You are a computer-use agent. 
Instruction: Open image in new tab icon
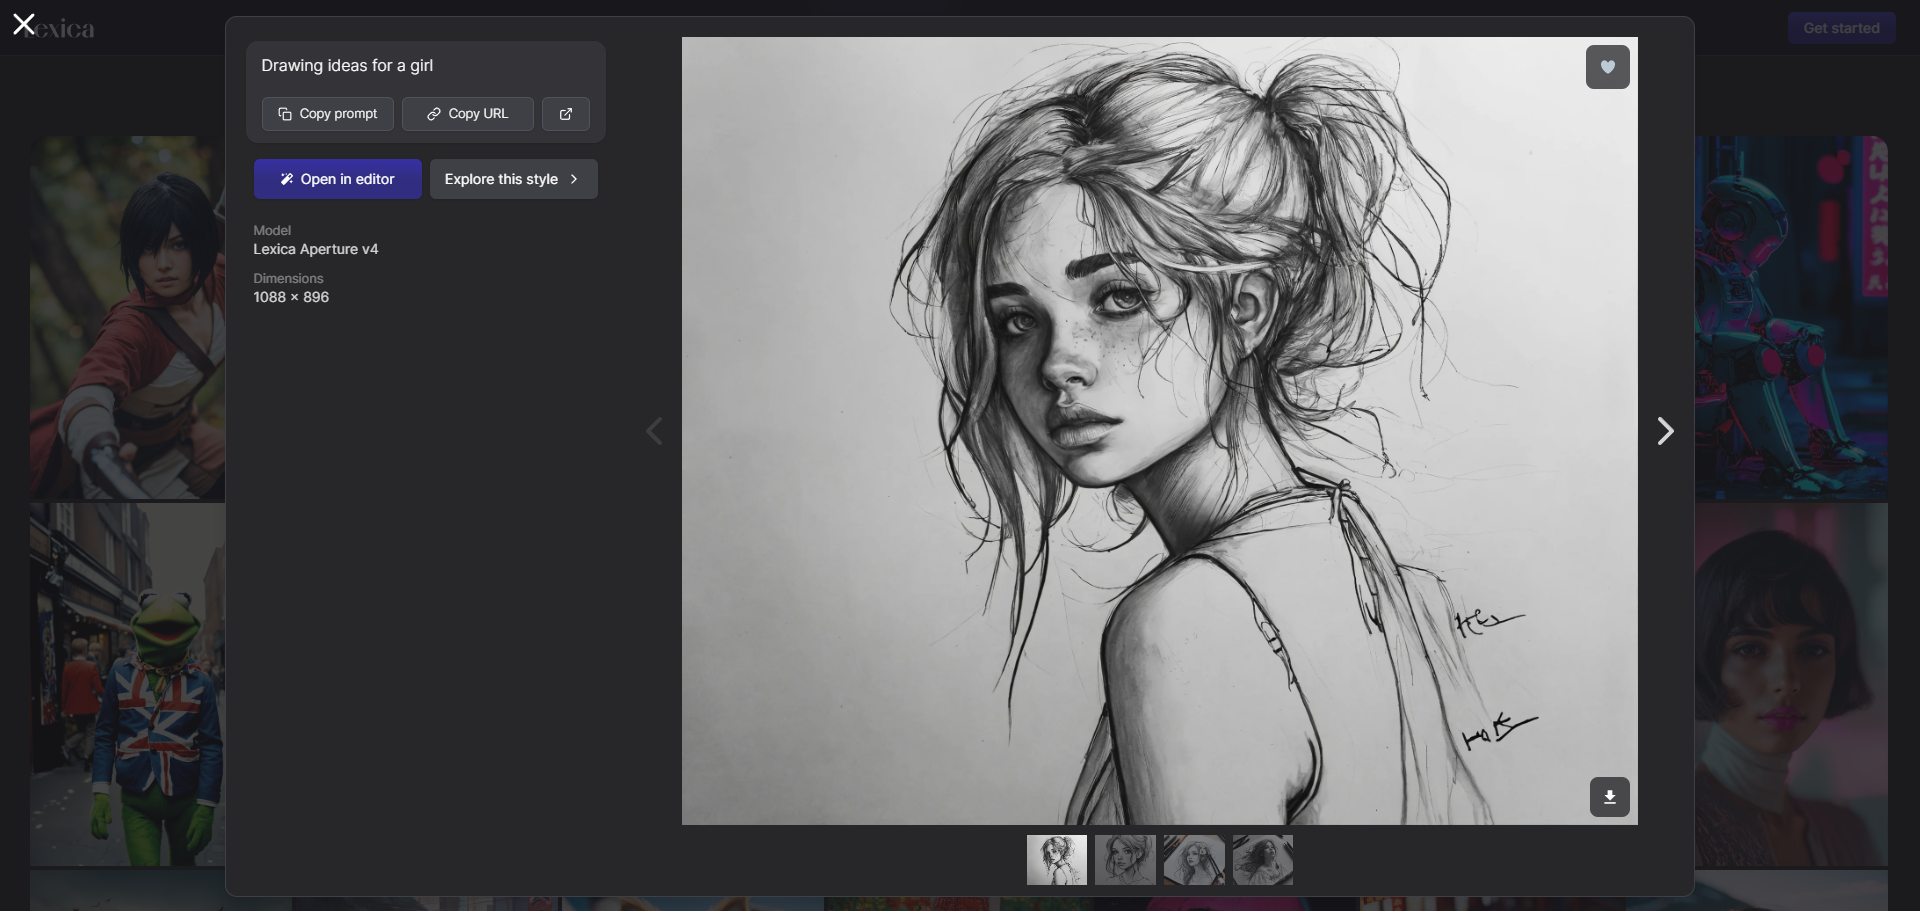point(566,114)
